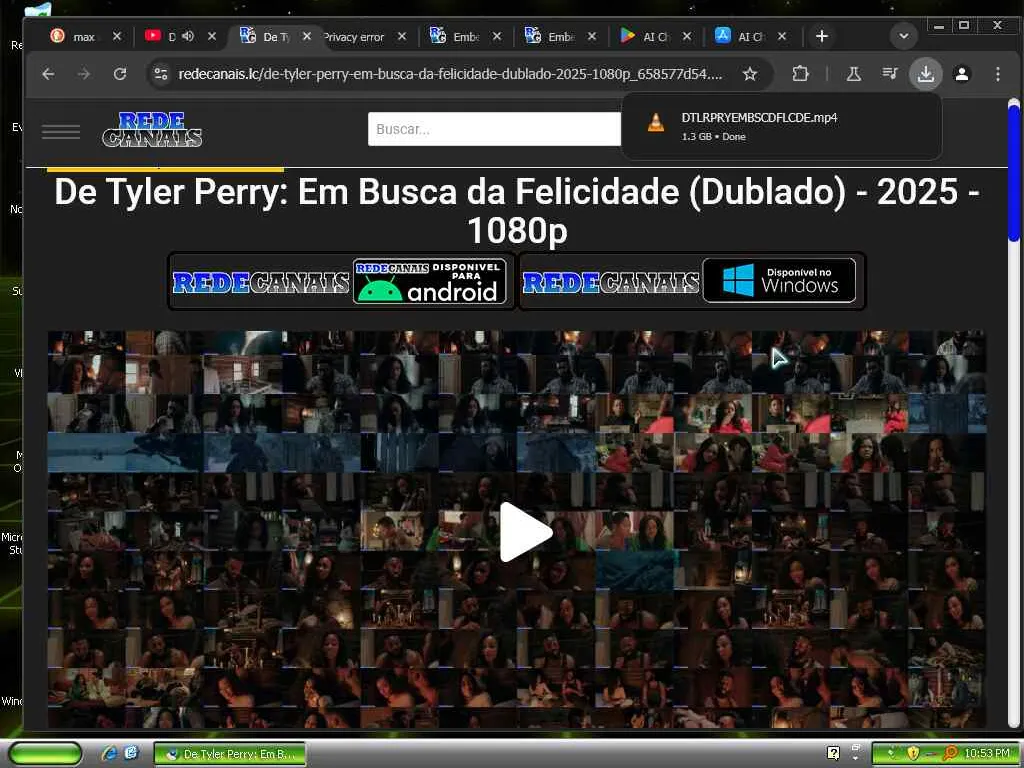Screen dimensions: 1024x768
Task: Open the hamburger menu on Rede Canais
Action: [x=61, y=131]
